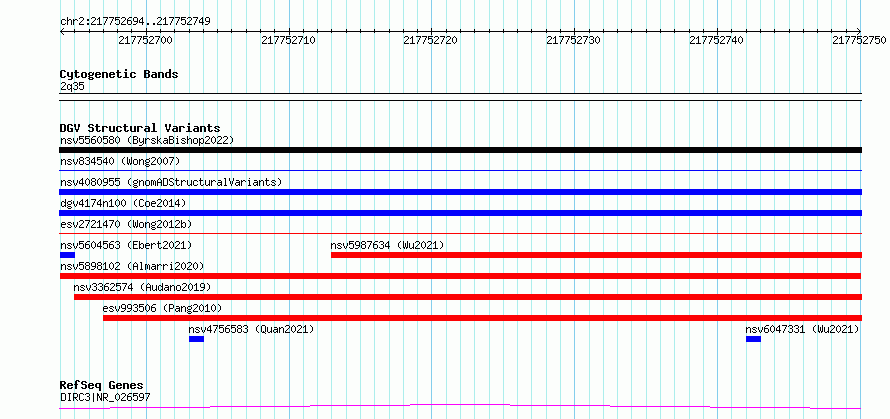Click the chr2:217752694..217752749 region label

coord(135,22)
